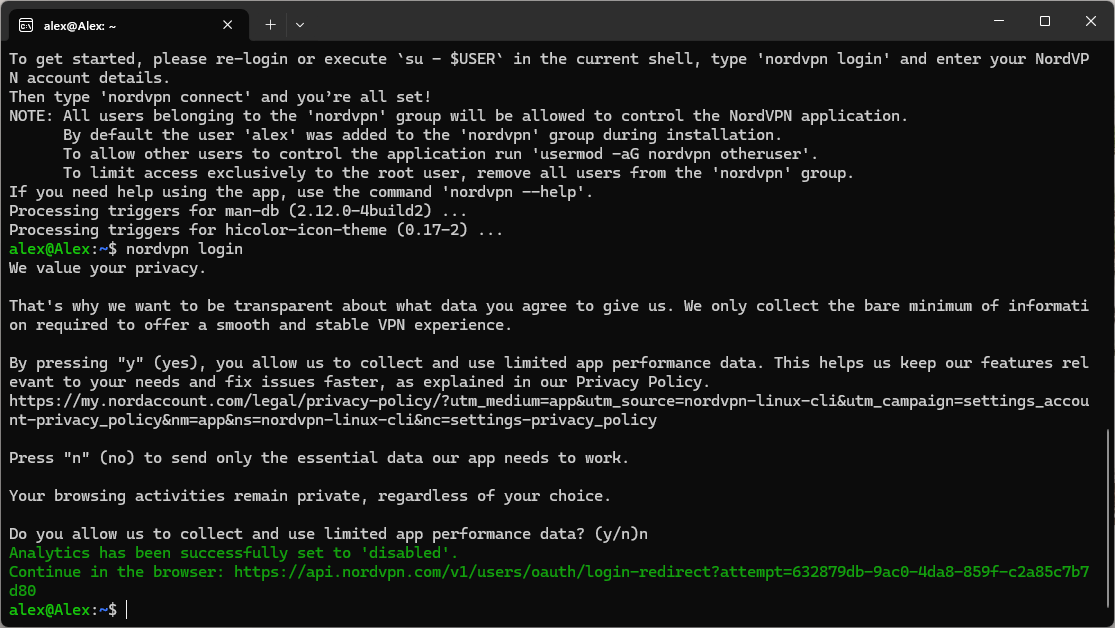The width and height of the screenshot is (1115, 628).
Task: Expand the new tab profile dropdown chevron
Action: coord(300,23)
